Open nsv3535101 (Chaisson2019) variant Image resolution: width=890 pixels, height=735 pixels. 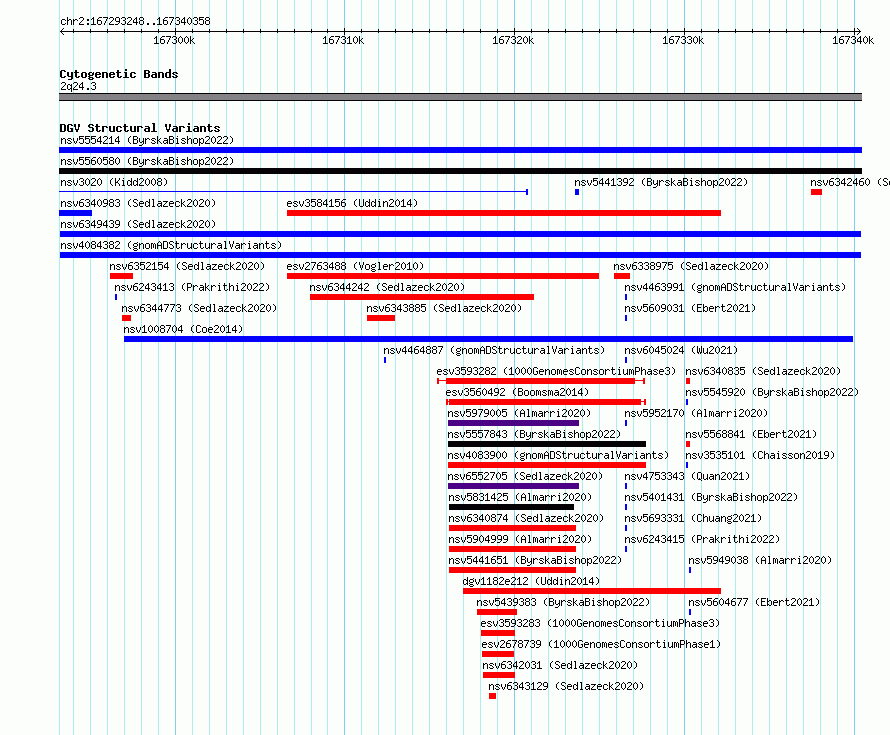coord(761,455)
